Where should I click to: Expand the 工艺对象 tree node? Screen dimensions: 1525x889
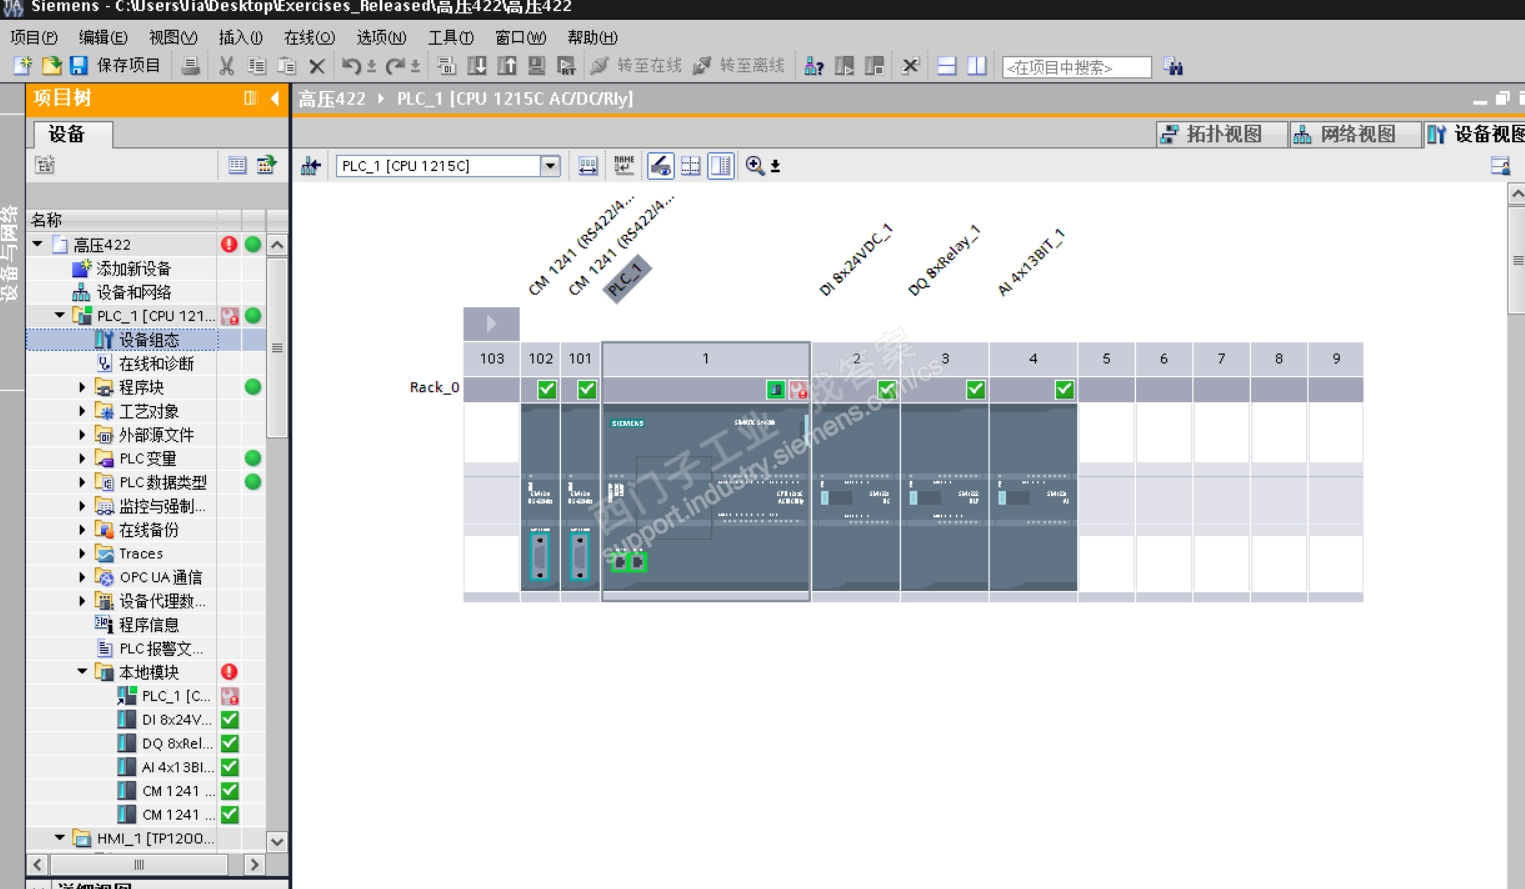point(82,411)
